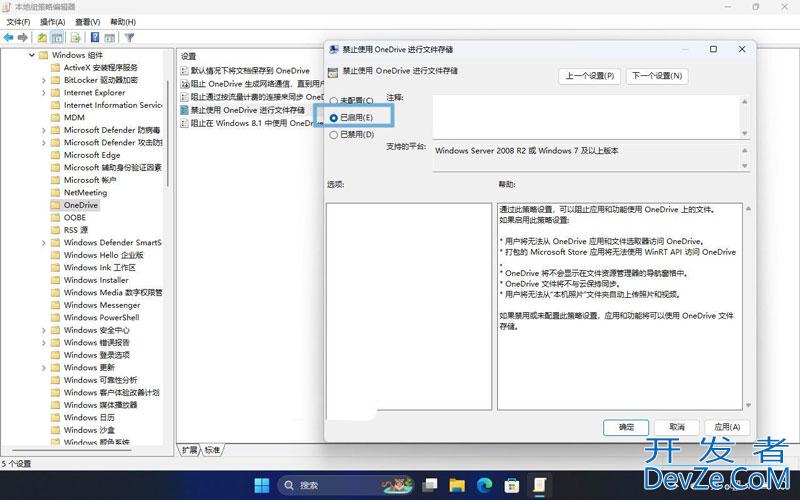Click the policy icon beside dialog heading 禁止使用 OneDrive
This screenshot has width=800, height=500.
pos(333,72)
